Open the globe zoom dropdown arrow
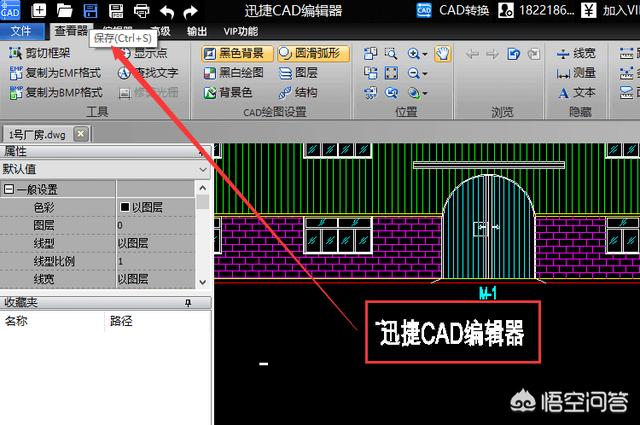 click(x=425, y=93)
